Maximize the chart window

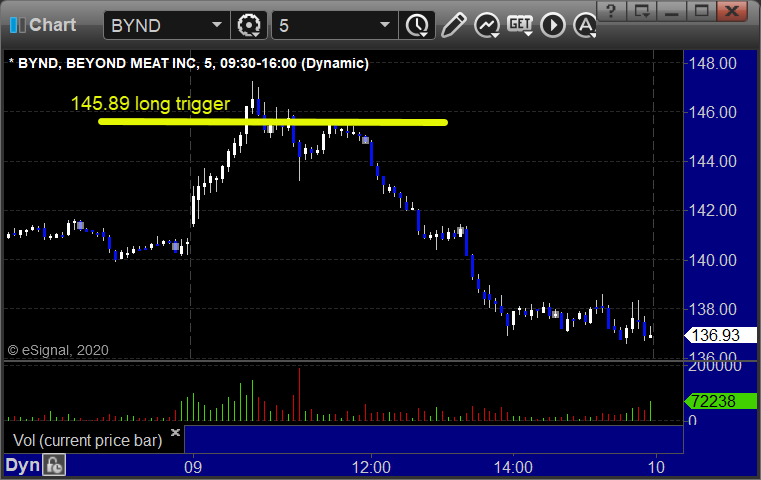pyautogui.click(x=701, y=11)
